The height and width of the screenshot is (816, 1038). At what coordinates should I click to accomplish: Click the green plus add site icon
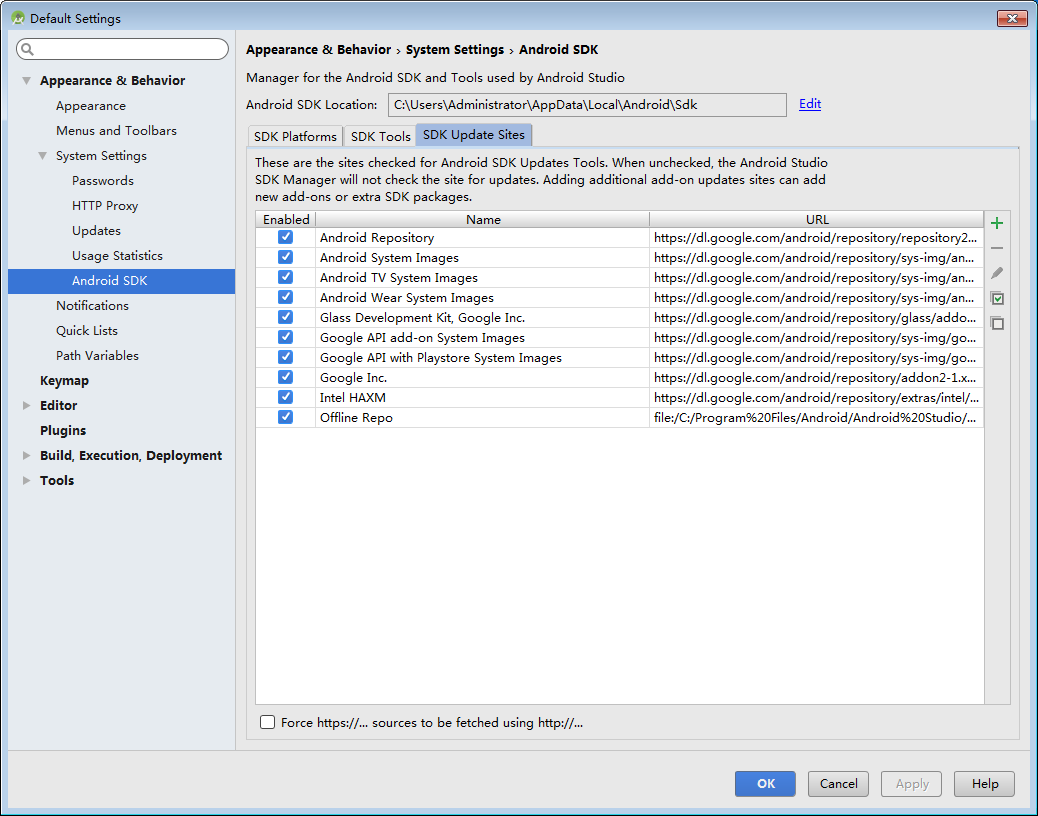coord(997,223)
